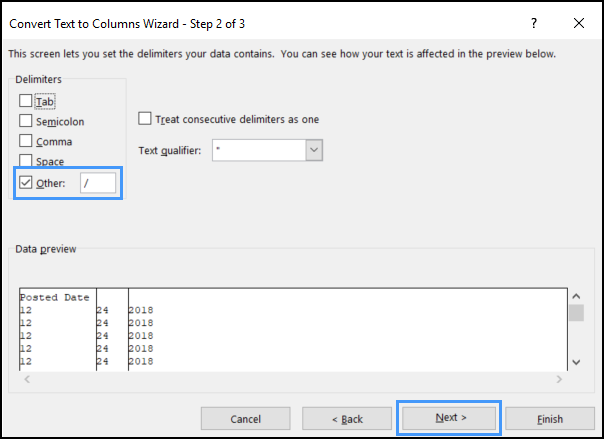Image resolution: width=604 pixels, height=439 pixels.
Task: Click the Cancel button
Action: (x=245, y=419)
